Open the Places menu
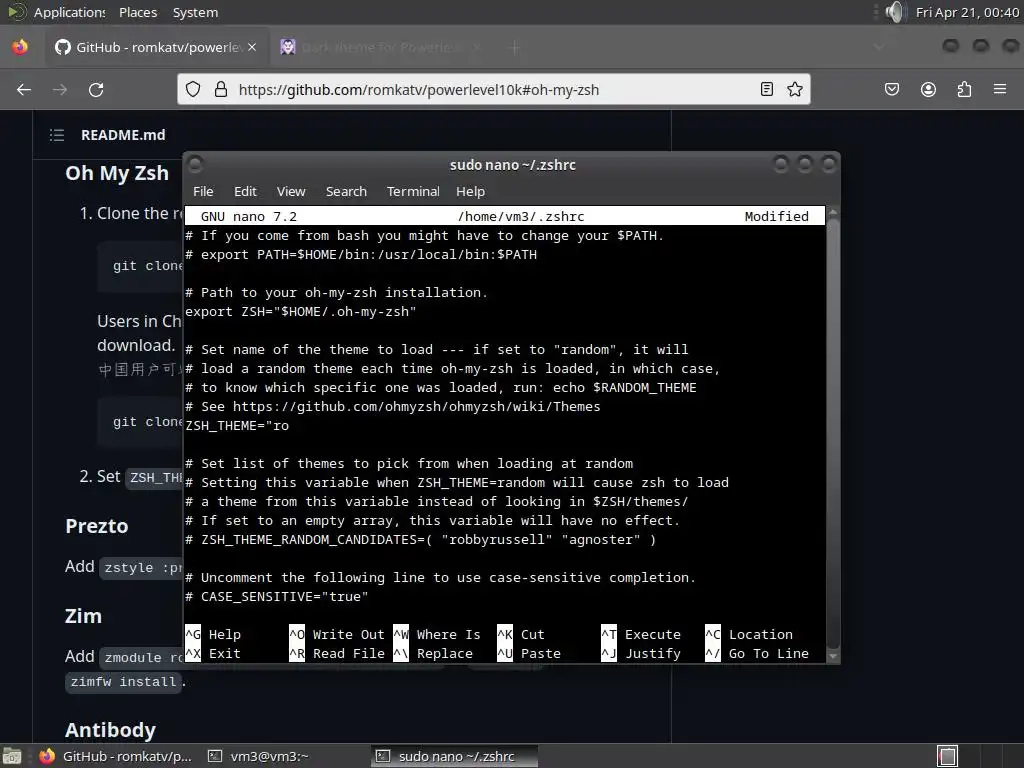 (x=138, y=12)
